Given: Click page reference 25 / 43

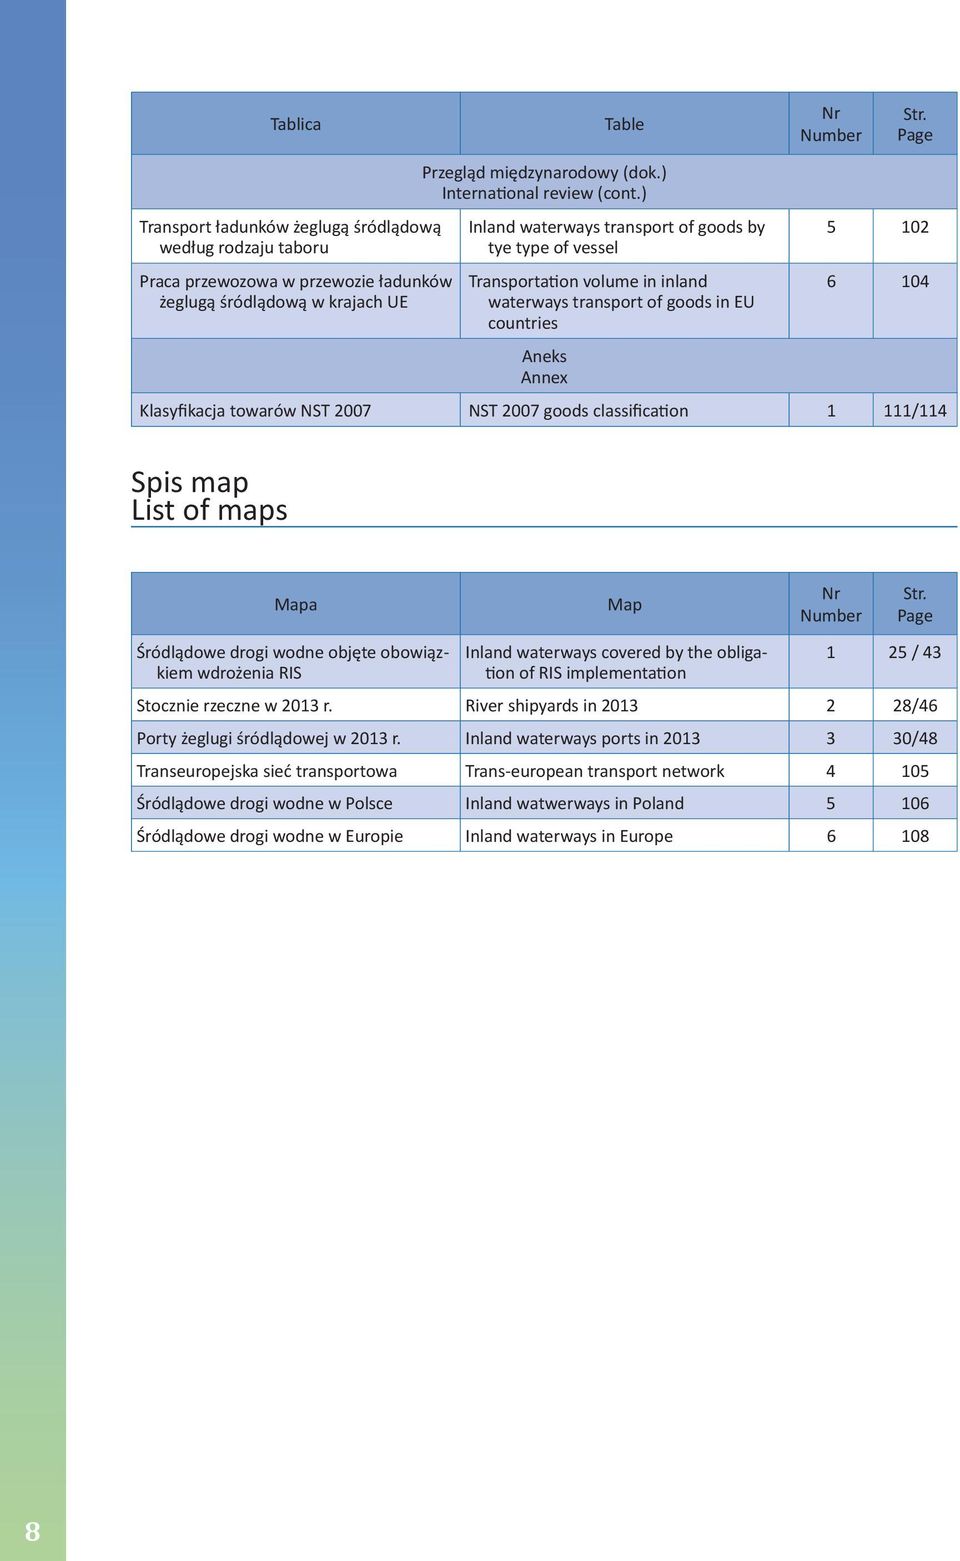Looking at the screenshot, I should pos(915,652).
